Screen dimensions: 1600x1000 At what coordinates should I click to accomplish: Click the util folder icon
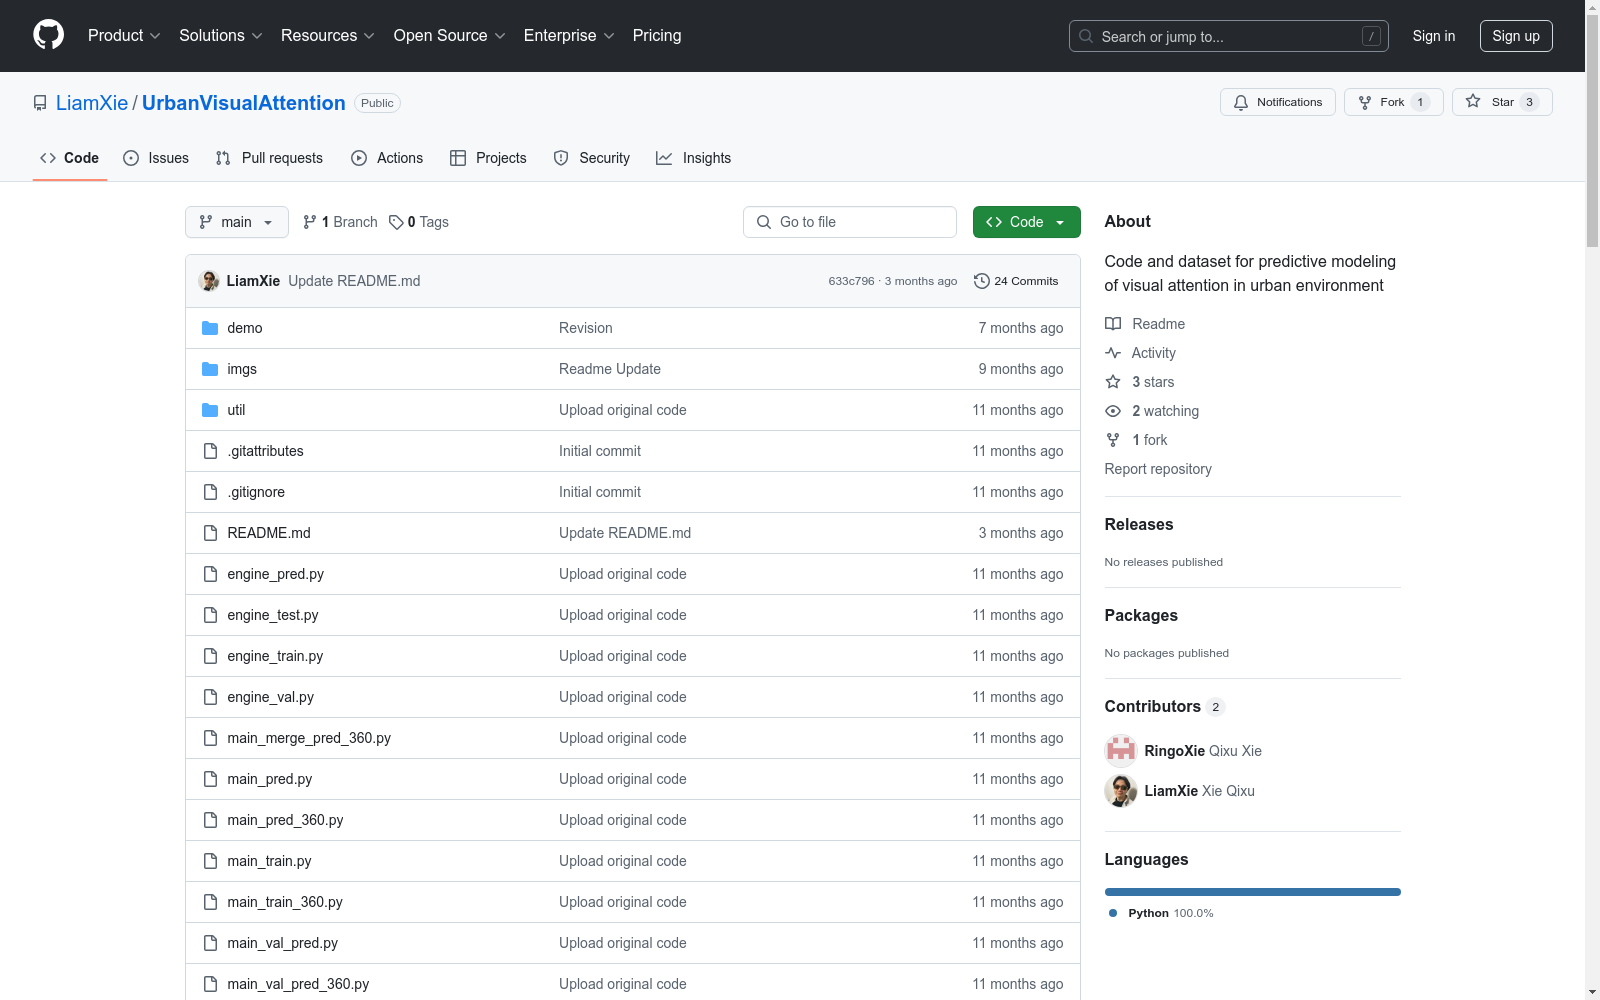[x=210, y=410]
